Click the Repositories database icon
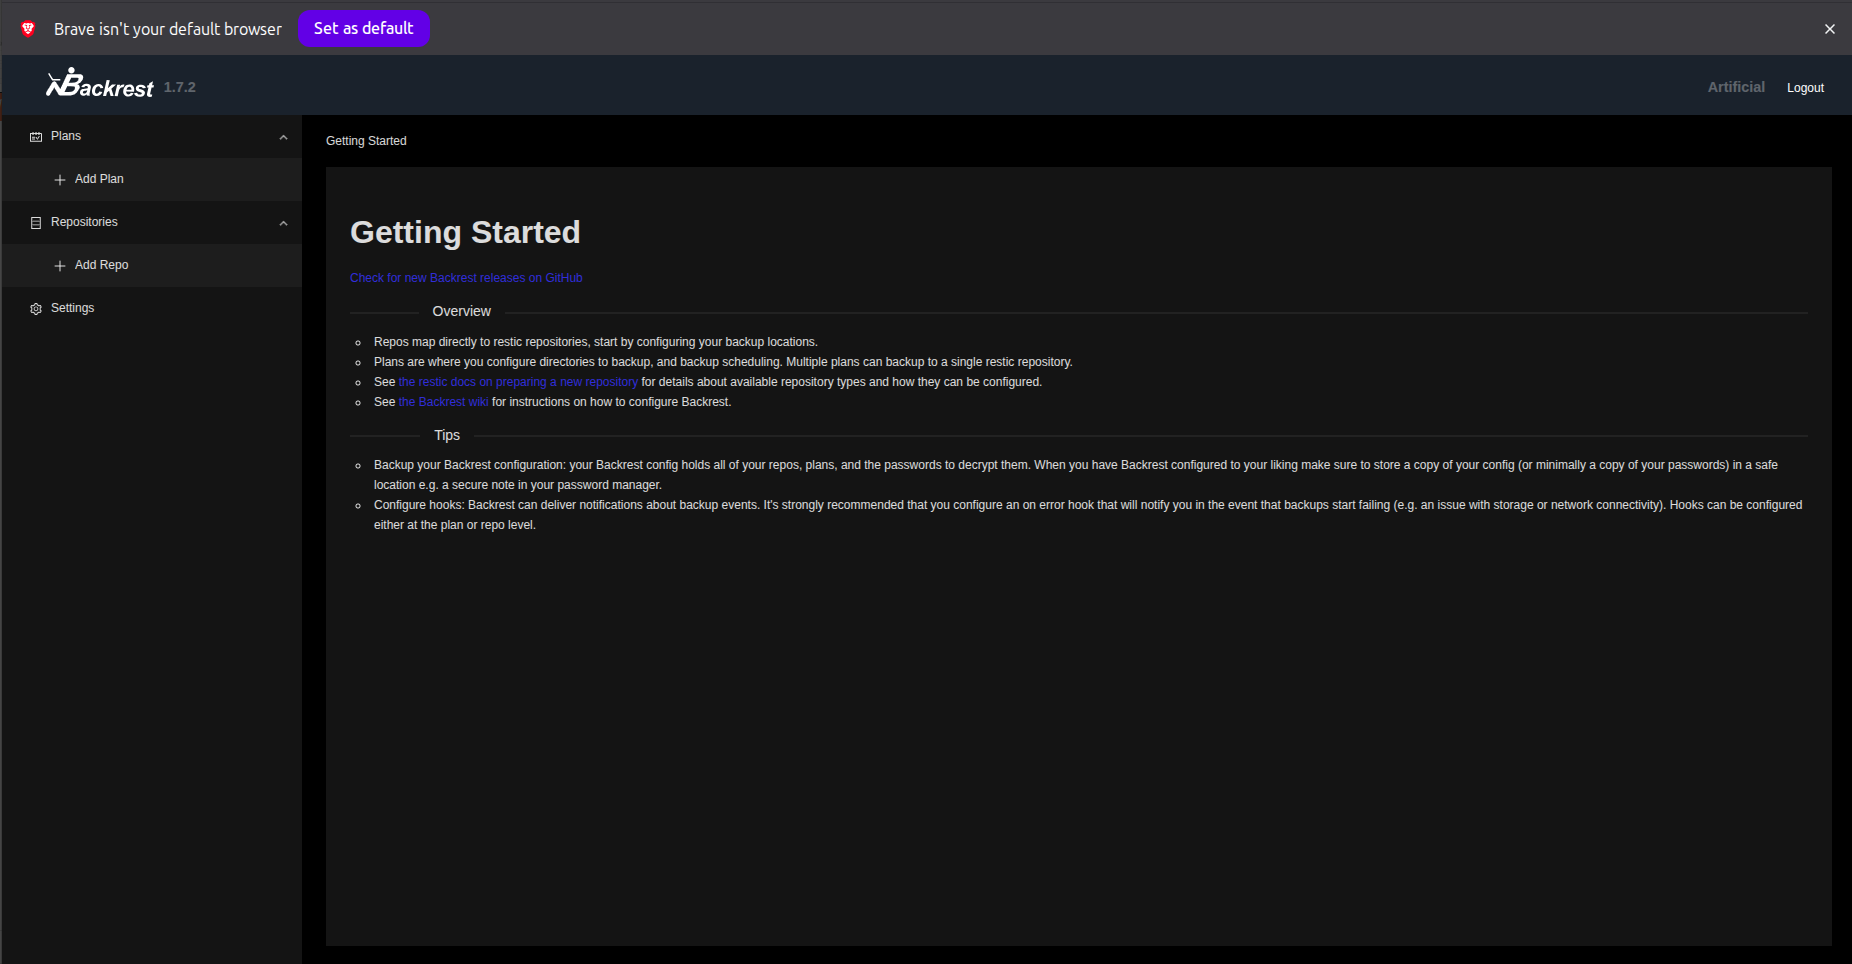Image resolution: width=1852 pixels, height=964 pixels. point(36,223)
